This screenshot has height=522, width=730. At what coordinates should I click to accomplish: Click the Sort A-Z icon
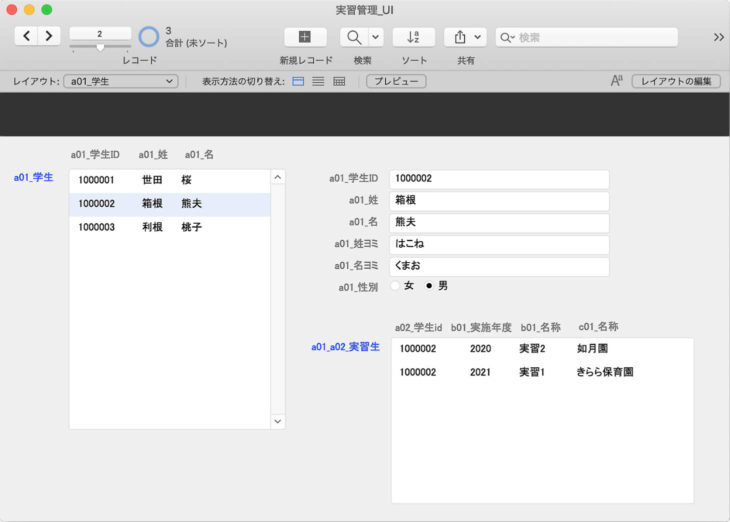coord(413,37)
